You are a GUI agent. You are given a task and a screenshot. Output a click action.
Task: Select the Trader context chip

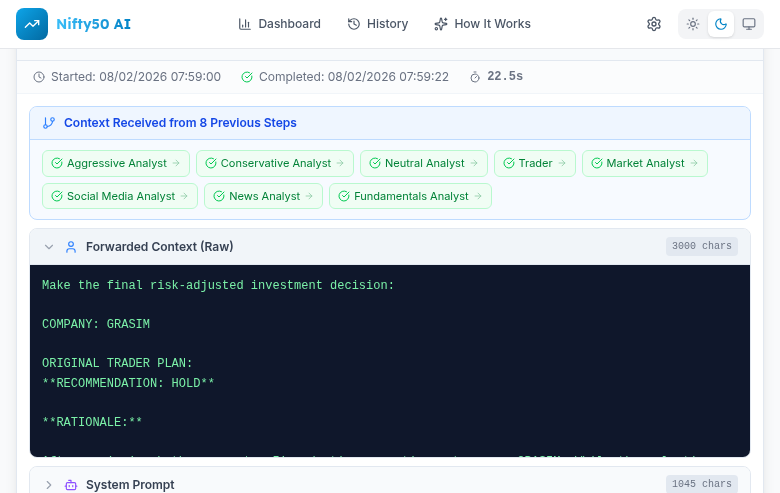(x=535, y=163)
